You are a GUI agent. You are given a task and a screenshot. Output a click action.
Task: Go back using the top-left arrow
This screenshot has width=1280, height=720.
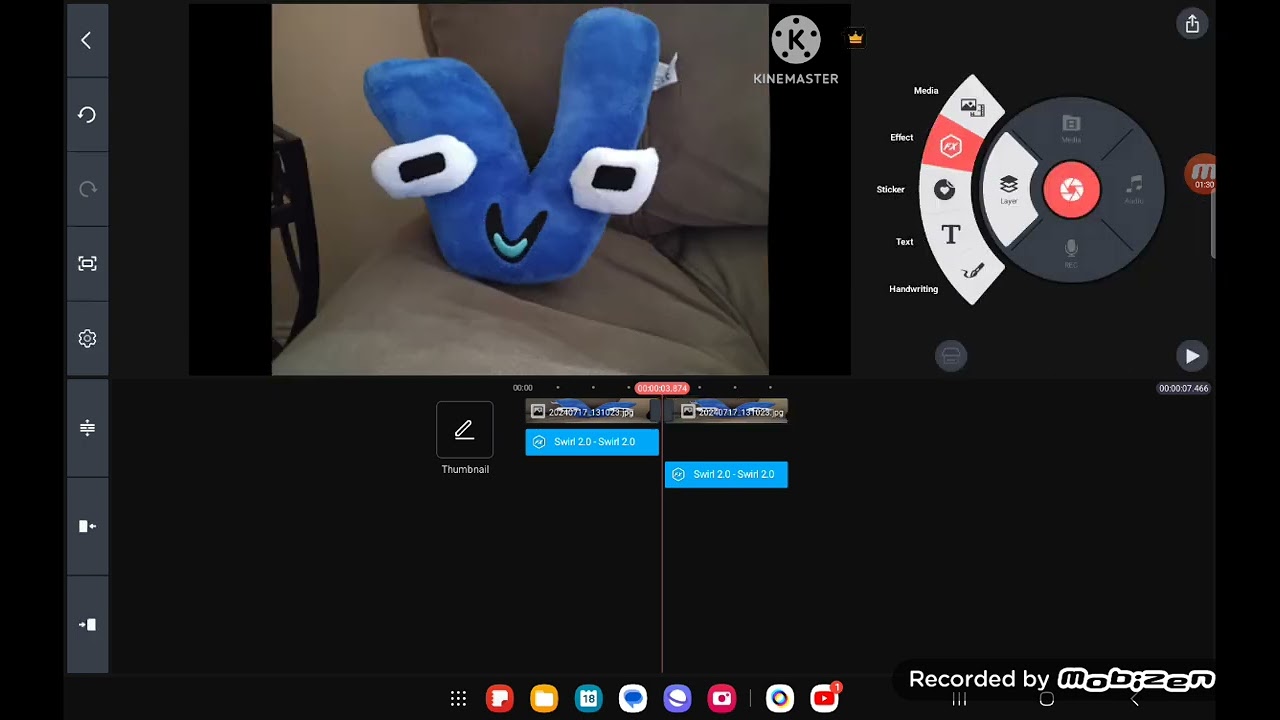(x=86, y=40)
